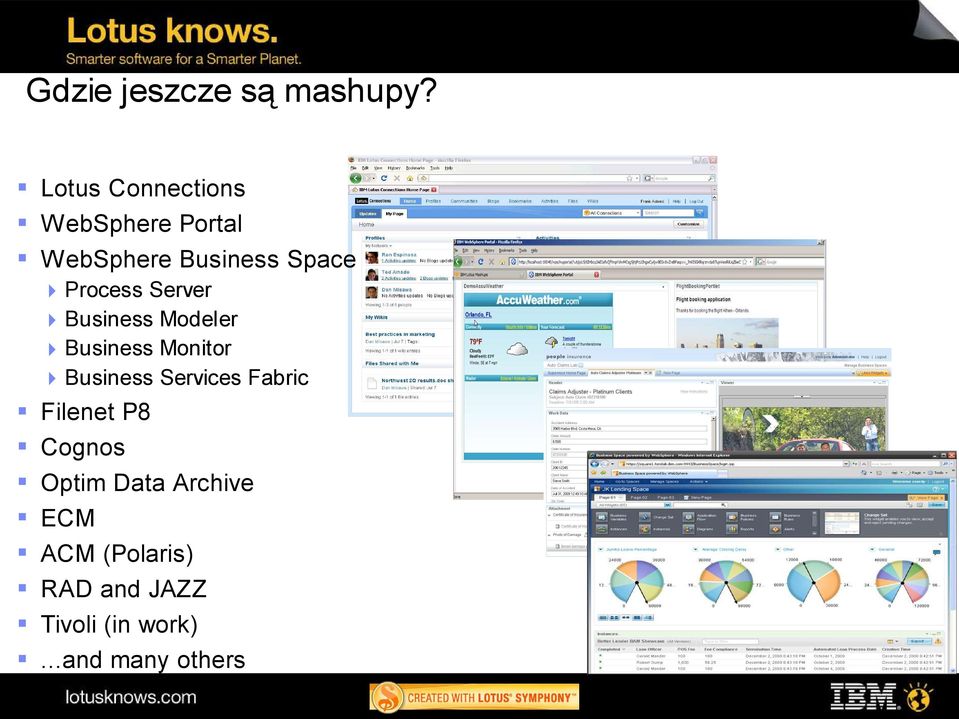Open Communities in Lotus Connections navigation
This screenshot has height=719, width=959.
[464, 201]
